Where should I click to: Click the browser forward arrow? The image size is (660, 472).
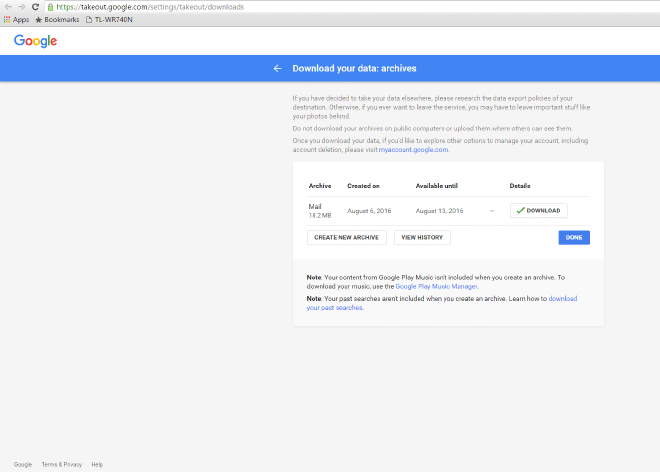tap(21, 6)
